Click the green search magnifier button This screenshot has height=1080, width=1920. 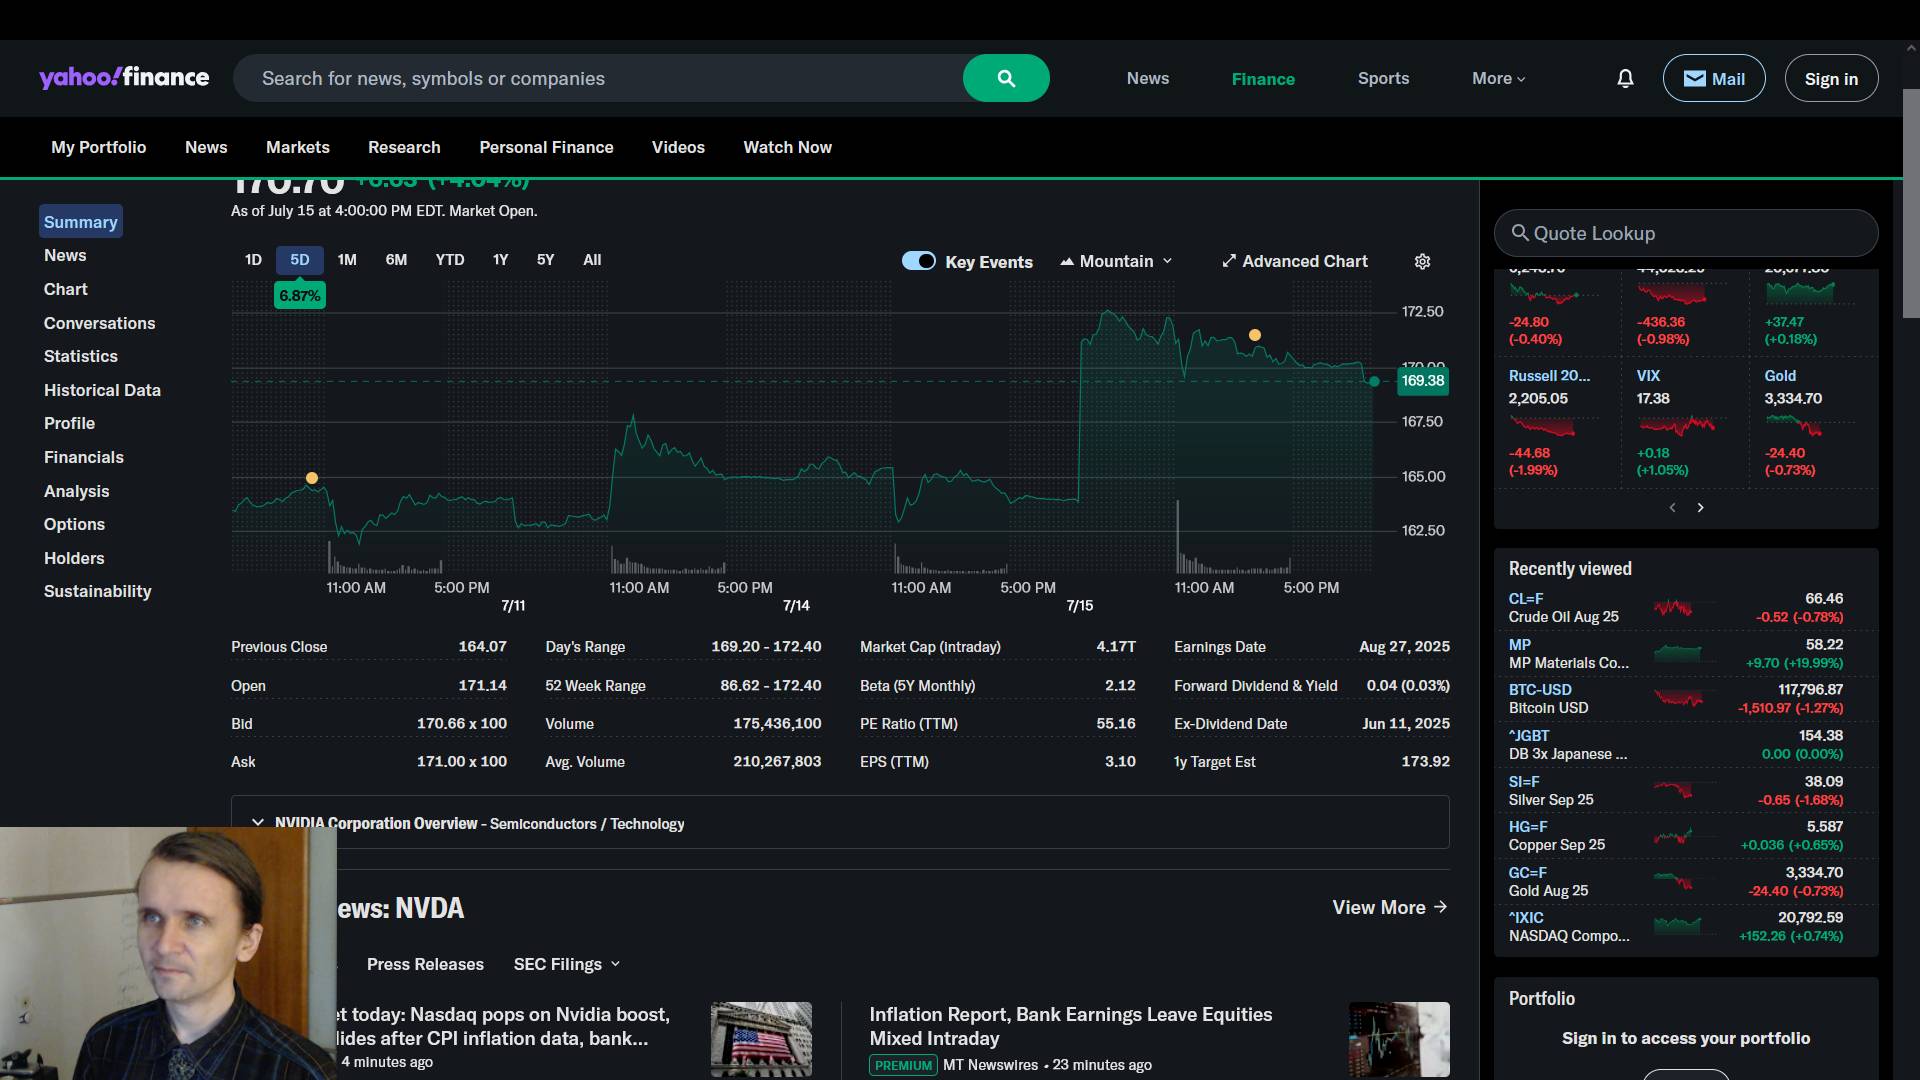(x=1006, y=78)
